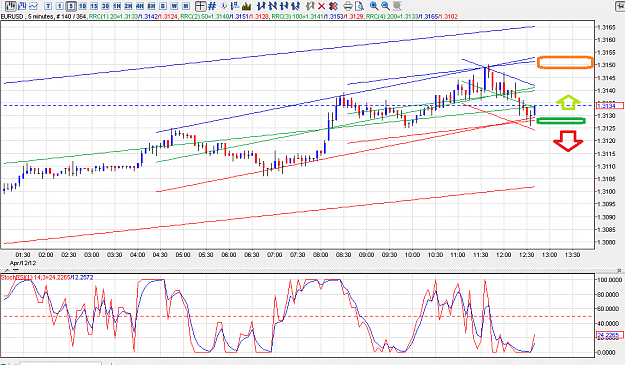
Task: Click the blue down-arrow marker icon
Action: pos(224,6)
